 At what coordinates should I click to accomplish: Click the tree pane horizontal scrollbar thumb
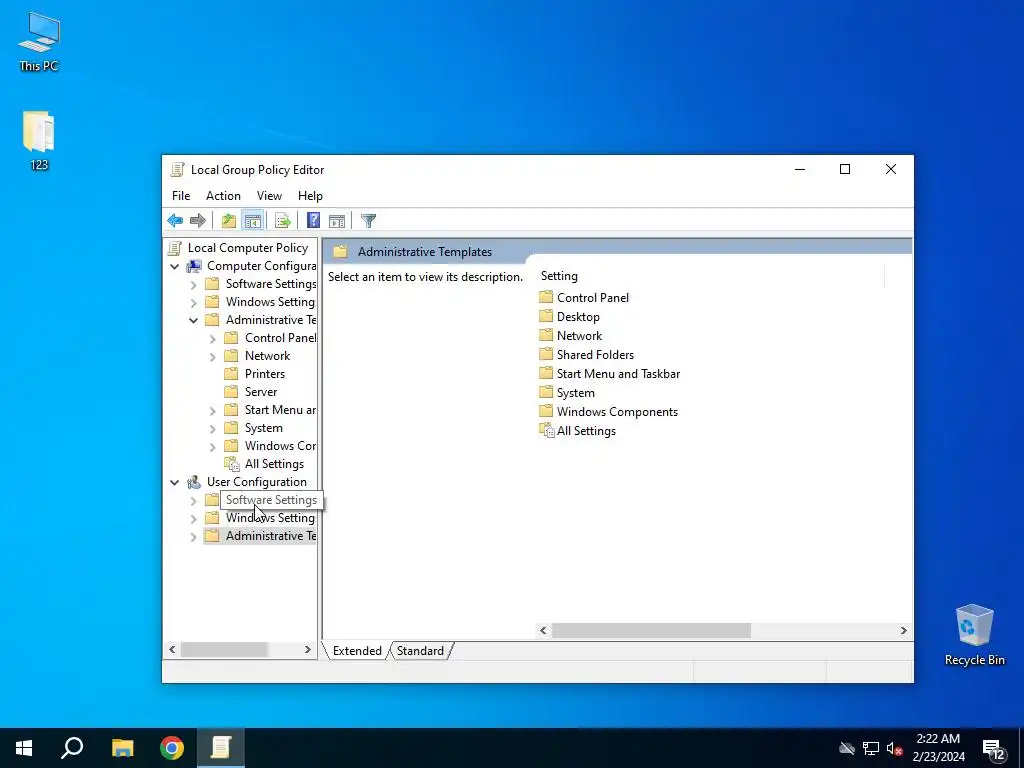click(223, 650)
